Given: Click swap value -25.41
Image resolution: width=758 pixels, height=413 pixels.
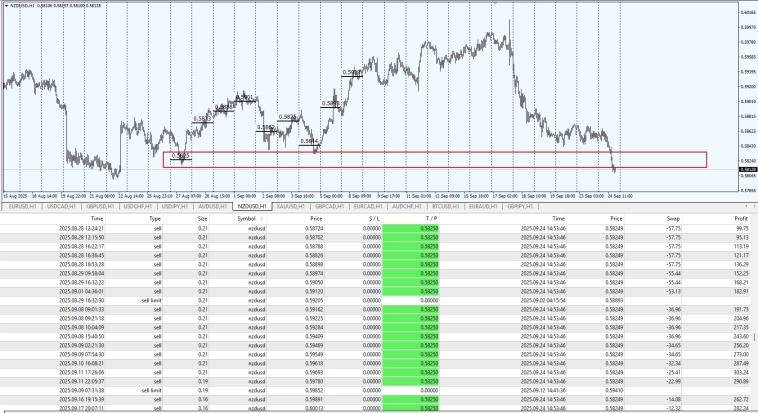Looking at the screenshot, I should 673,372.
